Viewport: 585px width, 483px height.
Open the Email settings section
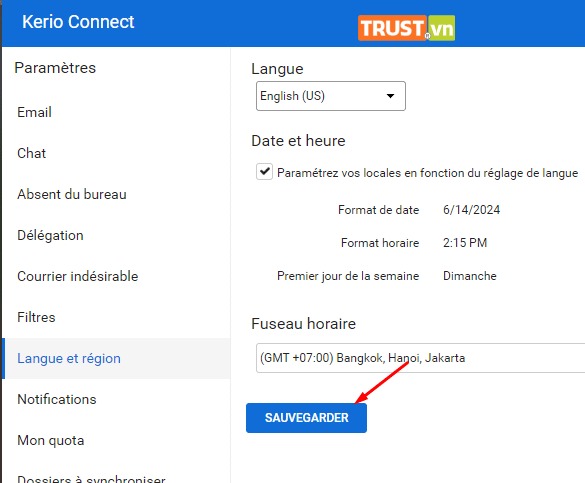click(x=34, y=112)
